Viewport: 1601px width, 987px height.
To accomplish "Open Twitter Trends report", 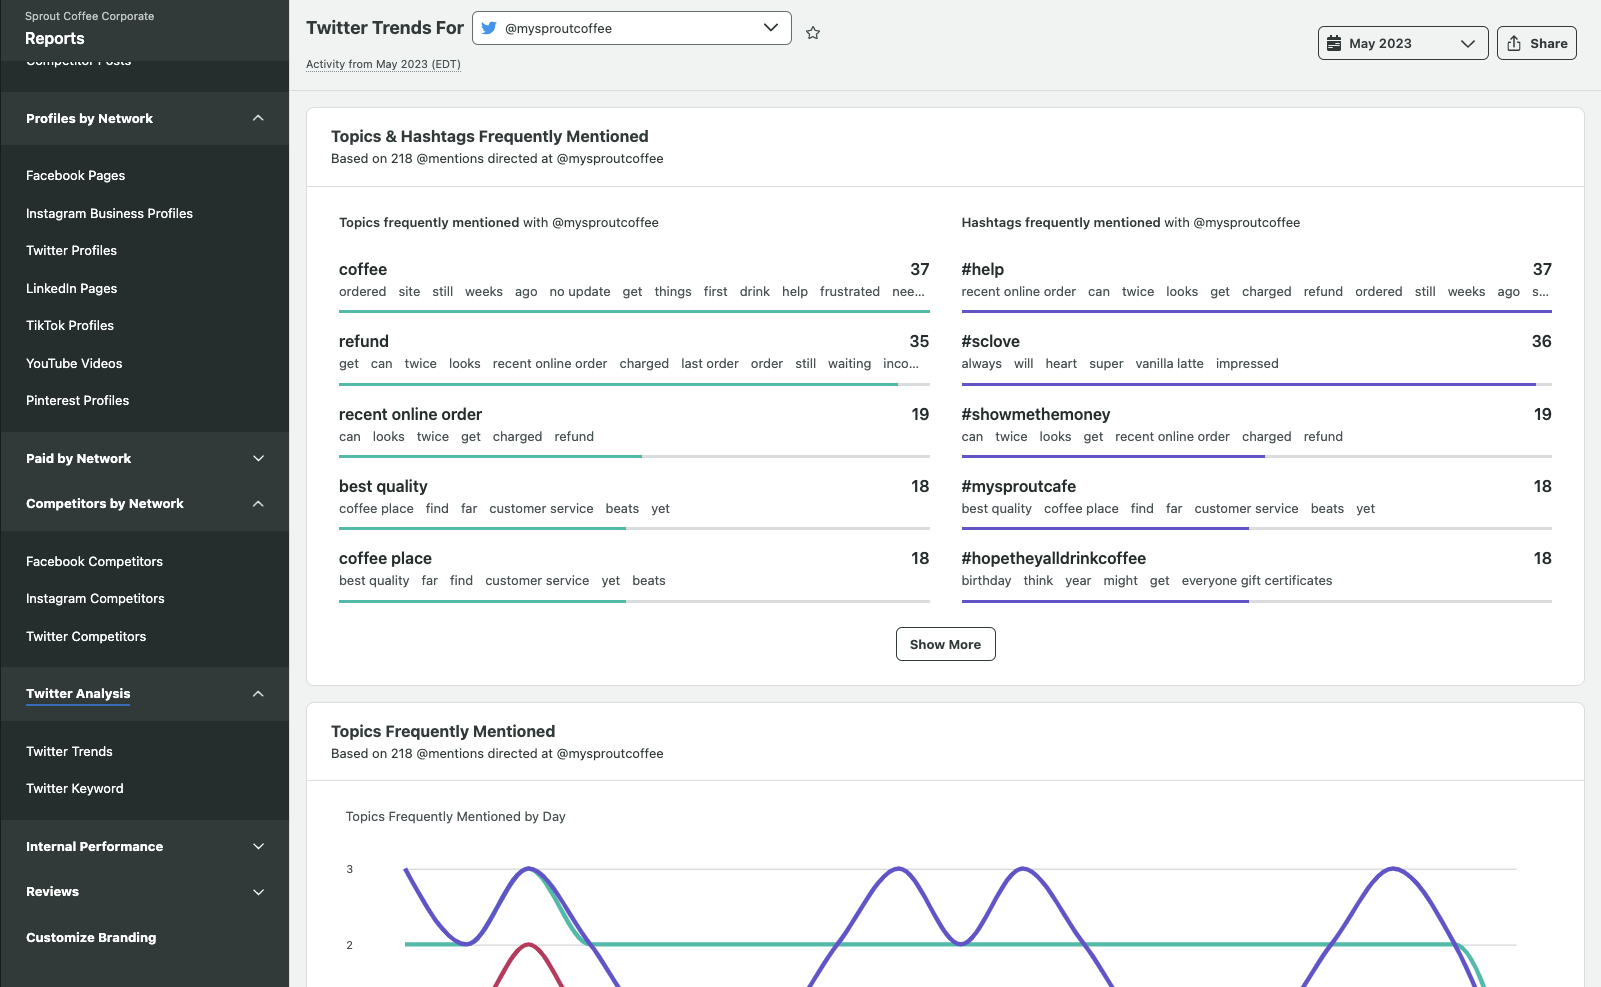I will click(69, 751).
